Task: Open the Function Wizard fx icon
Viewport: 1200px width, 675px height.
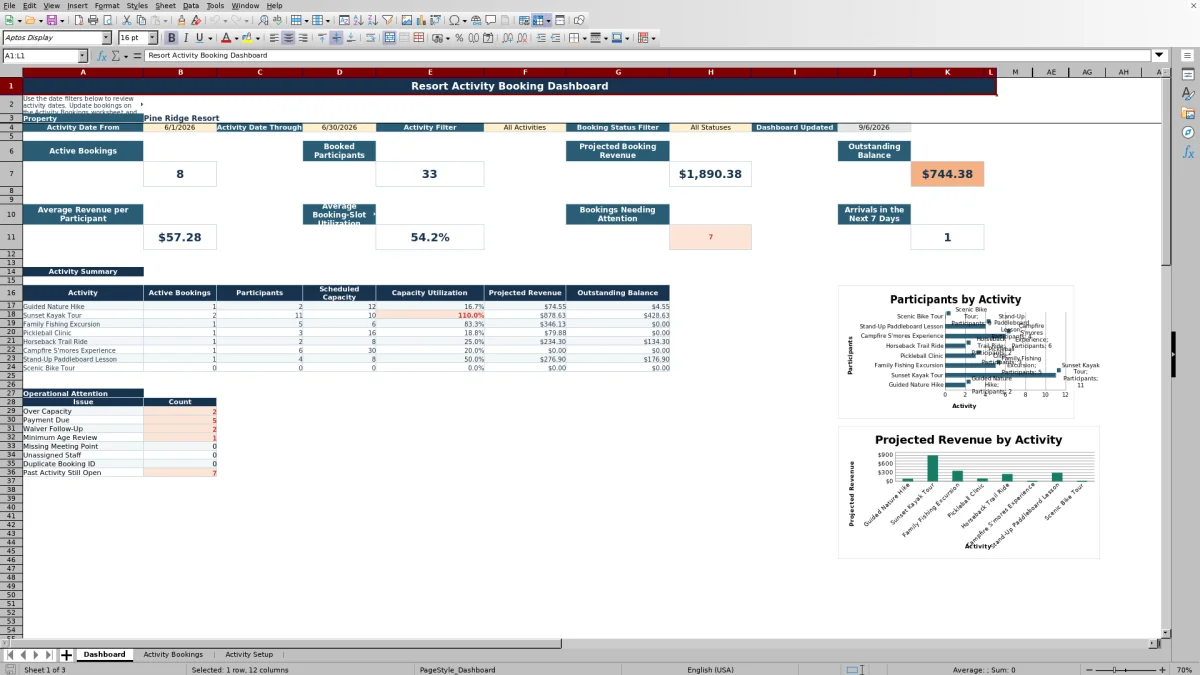Action: click(102, 56)
